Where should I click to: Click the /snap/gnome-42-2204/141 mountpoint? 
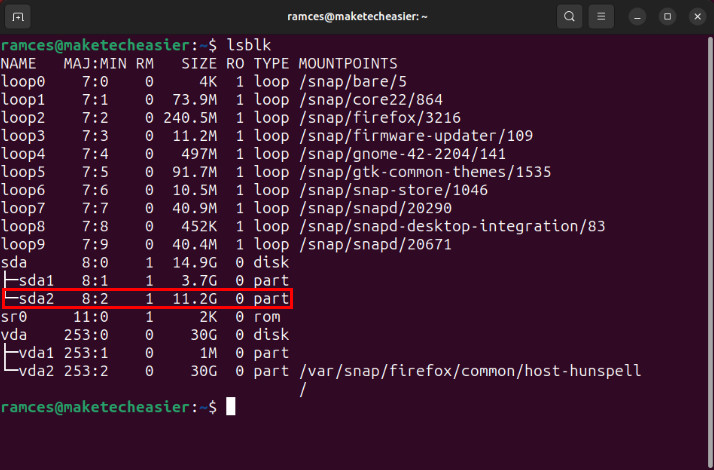(x=402, y=154)
